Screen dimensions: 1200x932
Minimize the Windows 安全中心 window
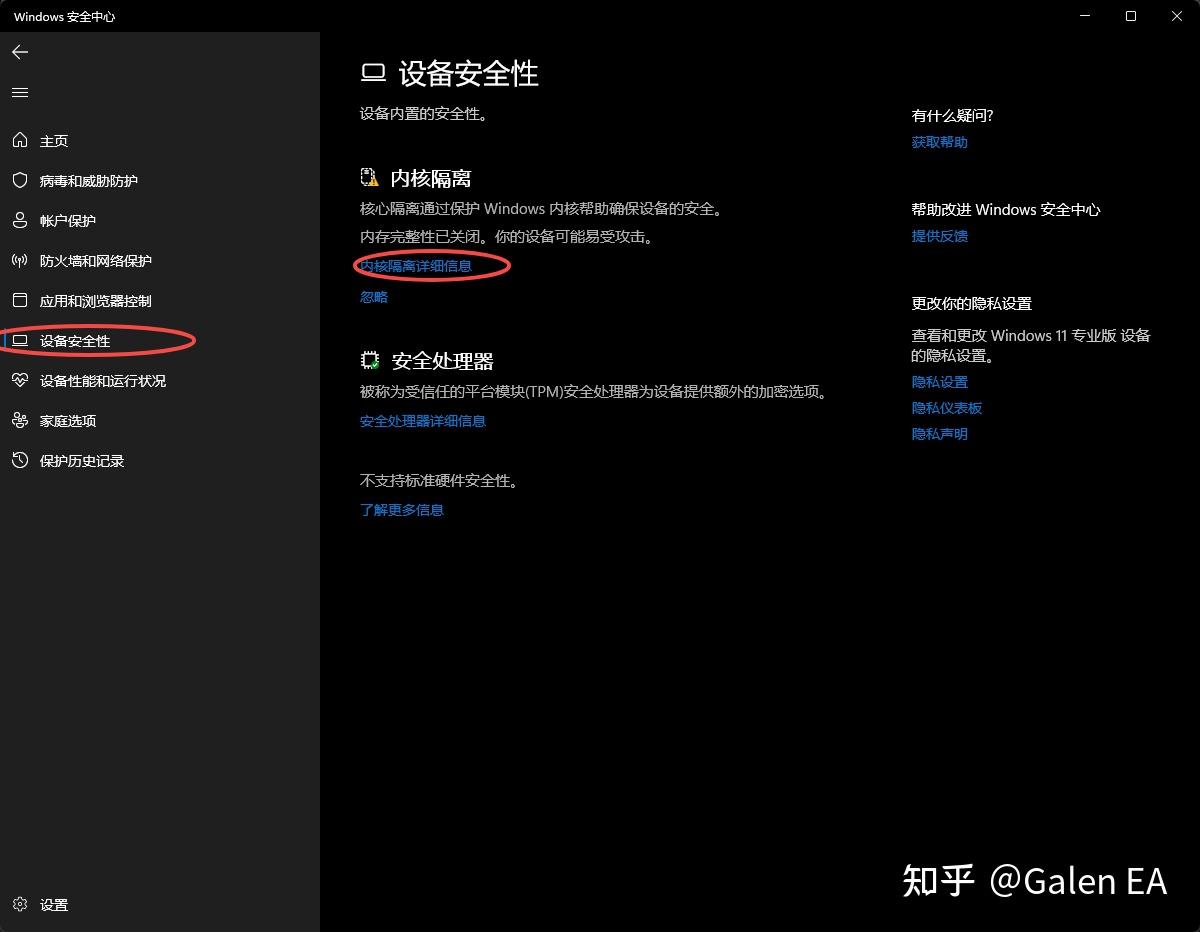(1085, 16)
